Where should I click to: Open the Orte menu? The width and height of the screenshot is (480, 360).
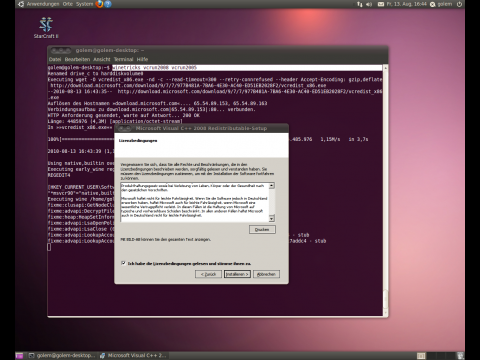coord(68,4)
